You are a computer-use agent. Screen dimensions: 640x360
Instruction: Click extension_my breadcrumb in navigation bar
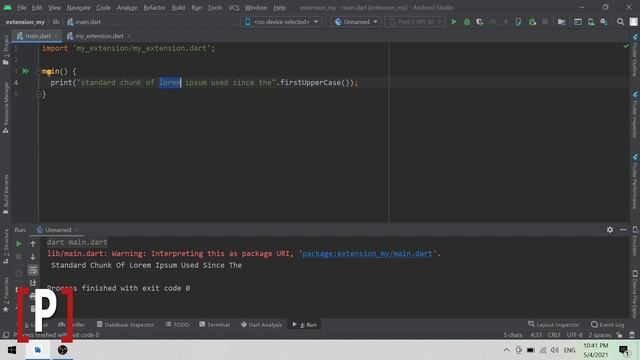click(x=25, y=22)
